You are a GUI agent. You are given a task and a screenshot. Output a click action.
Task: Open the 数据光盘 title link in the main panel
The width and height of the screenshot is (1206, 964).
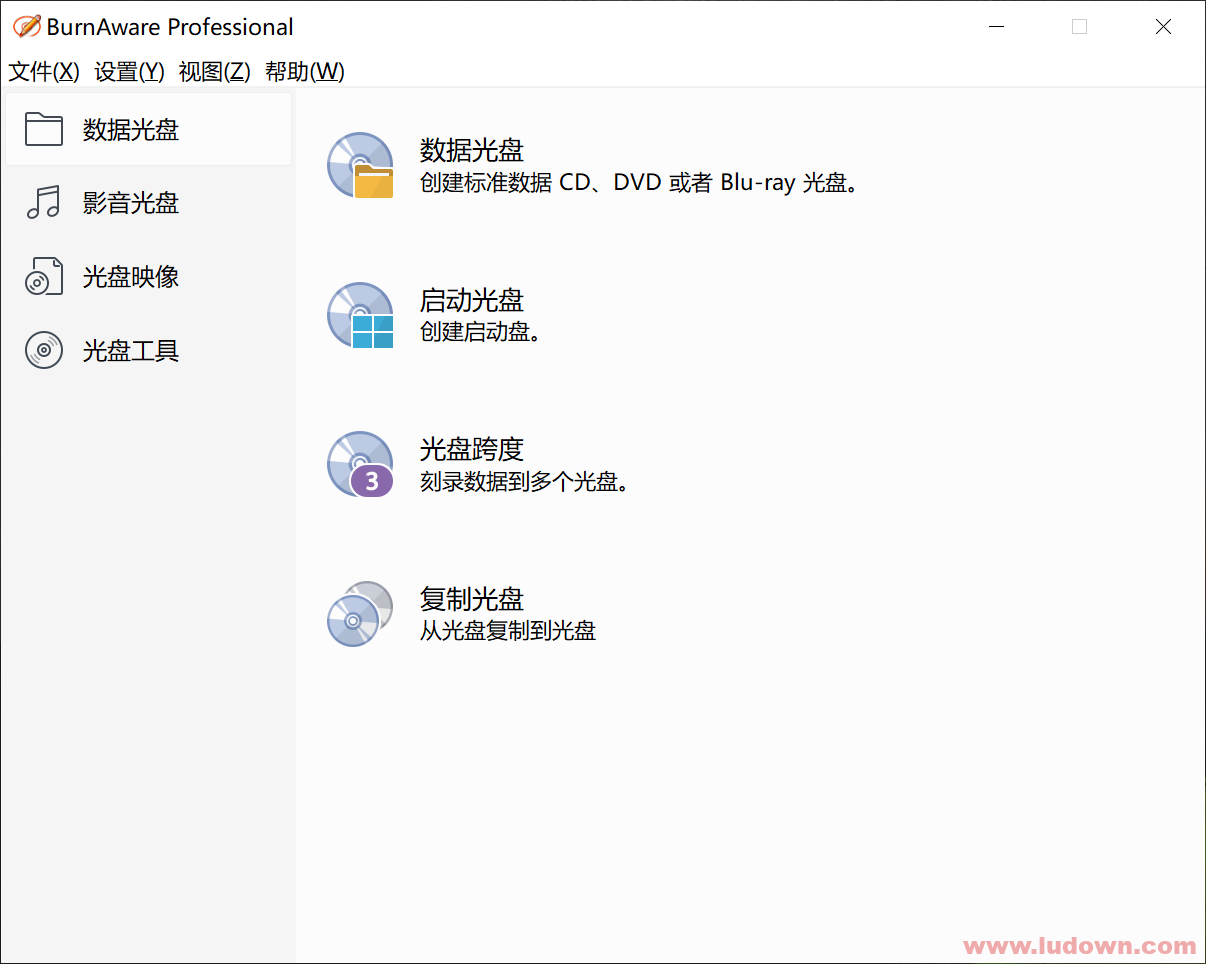point(472,150)
